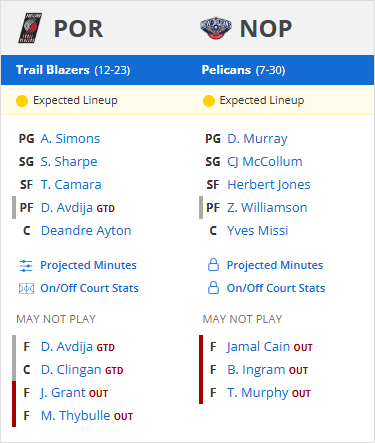Image resolution: width=375 pixels, height=443 pixels.
Task: Open D. Clingan in May Not Play list
Action: pyautogui.click(x=71, y=370)
